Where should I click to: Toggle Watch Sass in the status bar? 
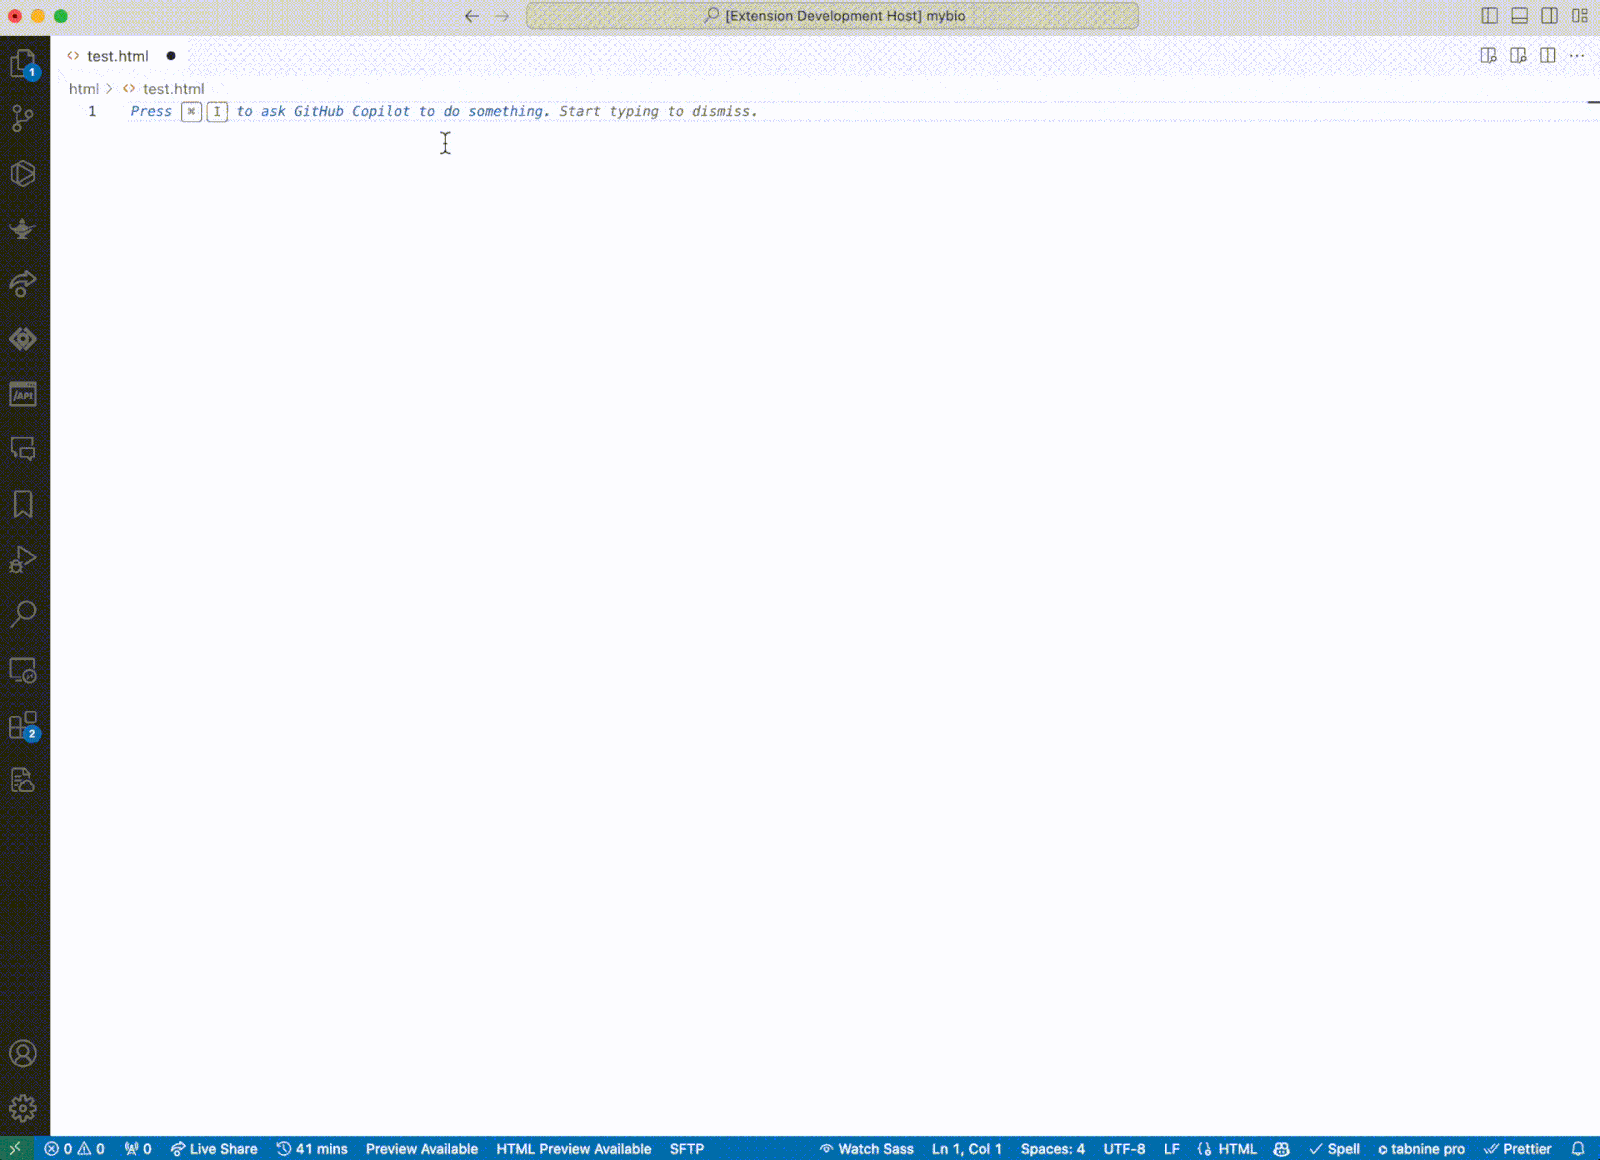tap(867, 1148)
